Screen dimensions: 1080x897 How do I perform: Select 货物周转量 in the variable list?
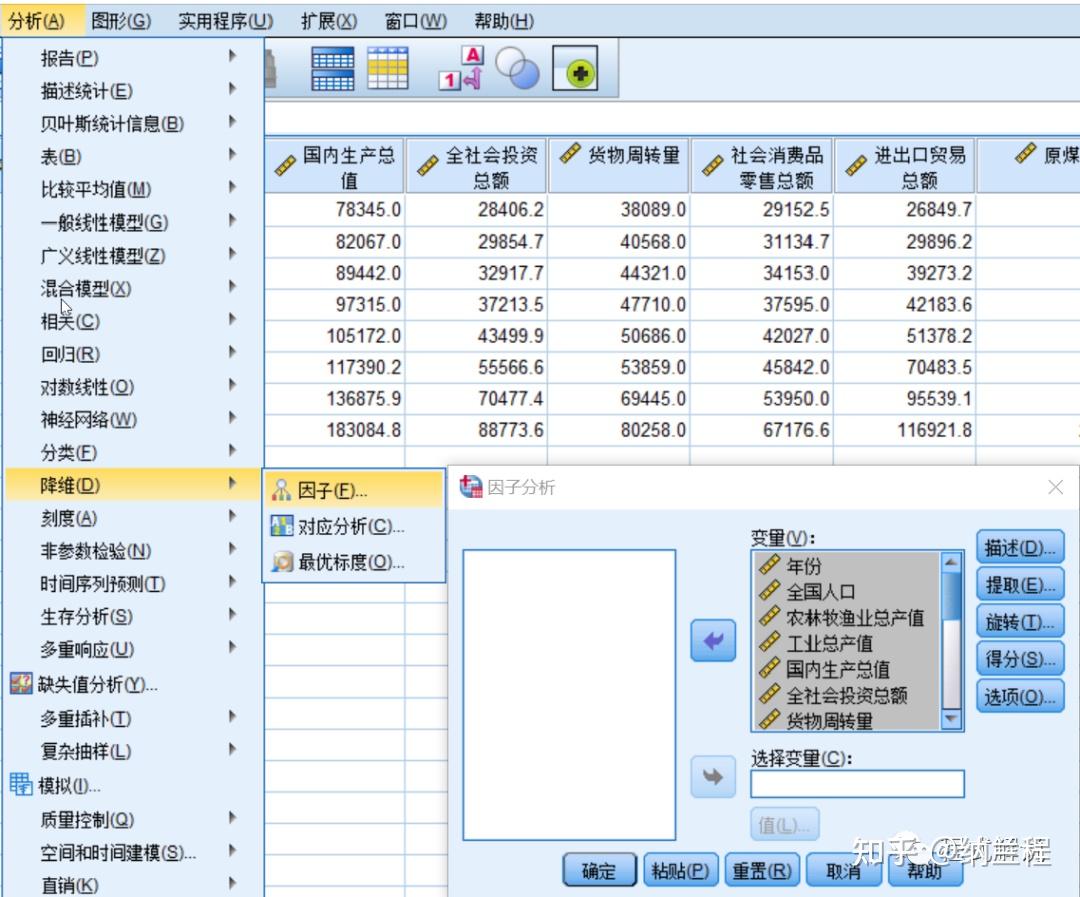tap(847, 721)
